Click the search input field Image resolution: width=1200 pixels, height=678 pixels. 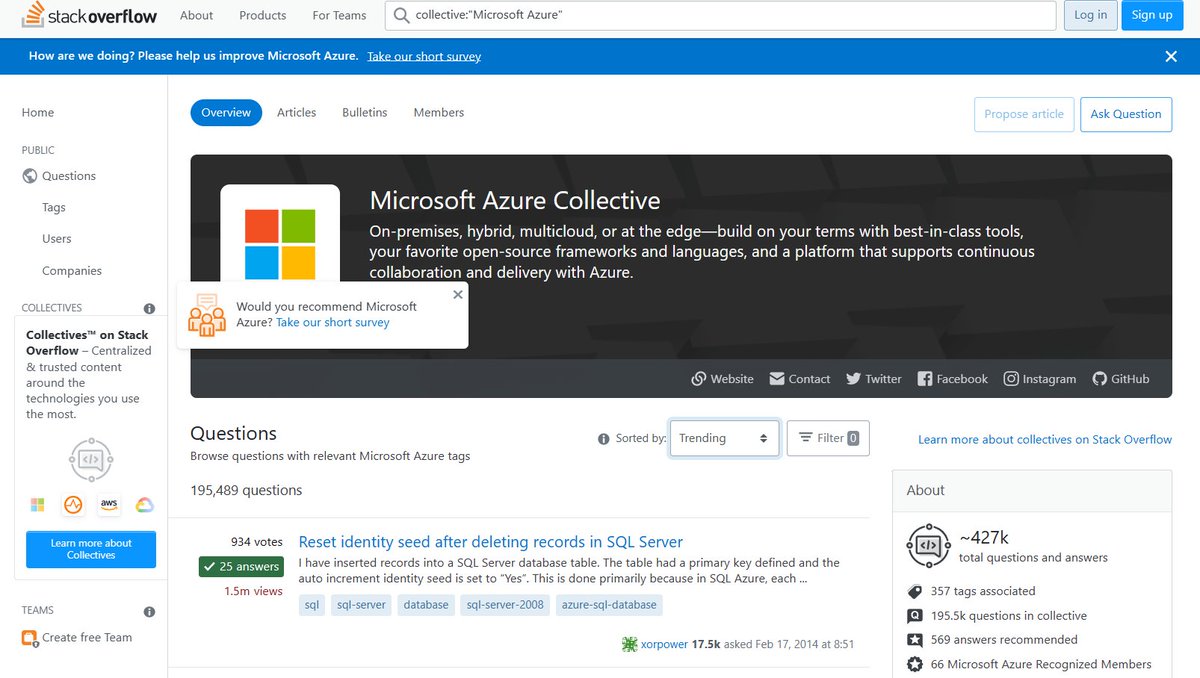click(x=721, y=15)
